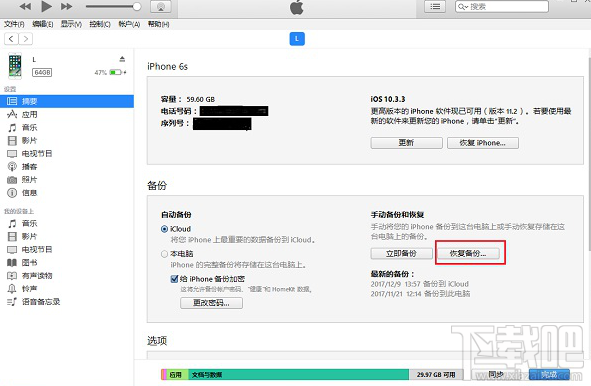
Task: Click the 29.97 GB 可用 storage segment
Action: pos(436,375)
